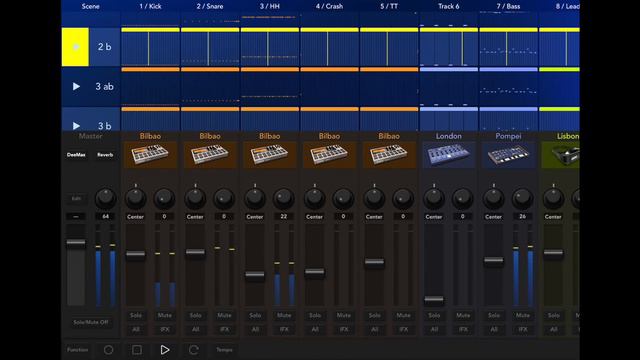Select the 3 / HH track header

click(269, 6)
